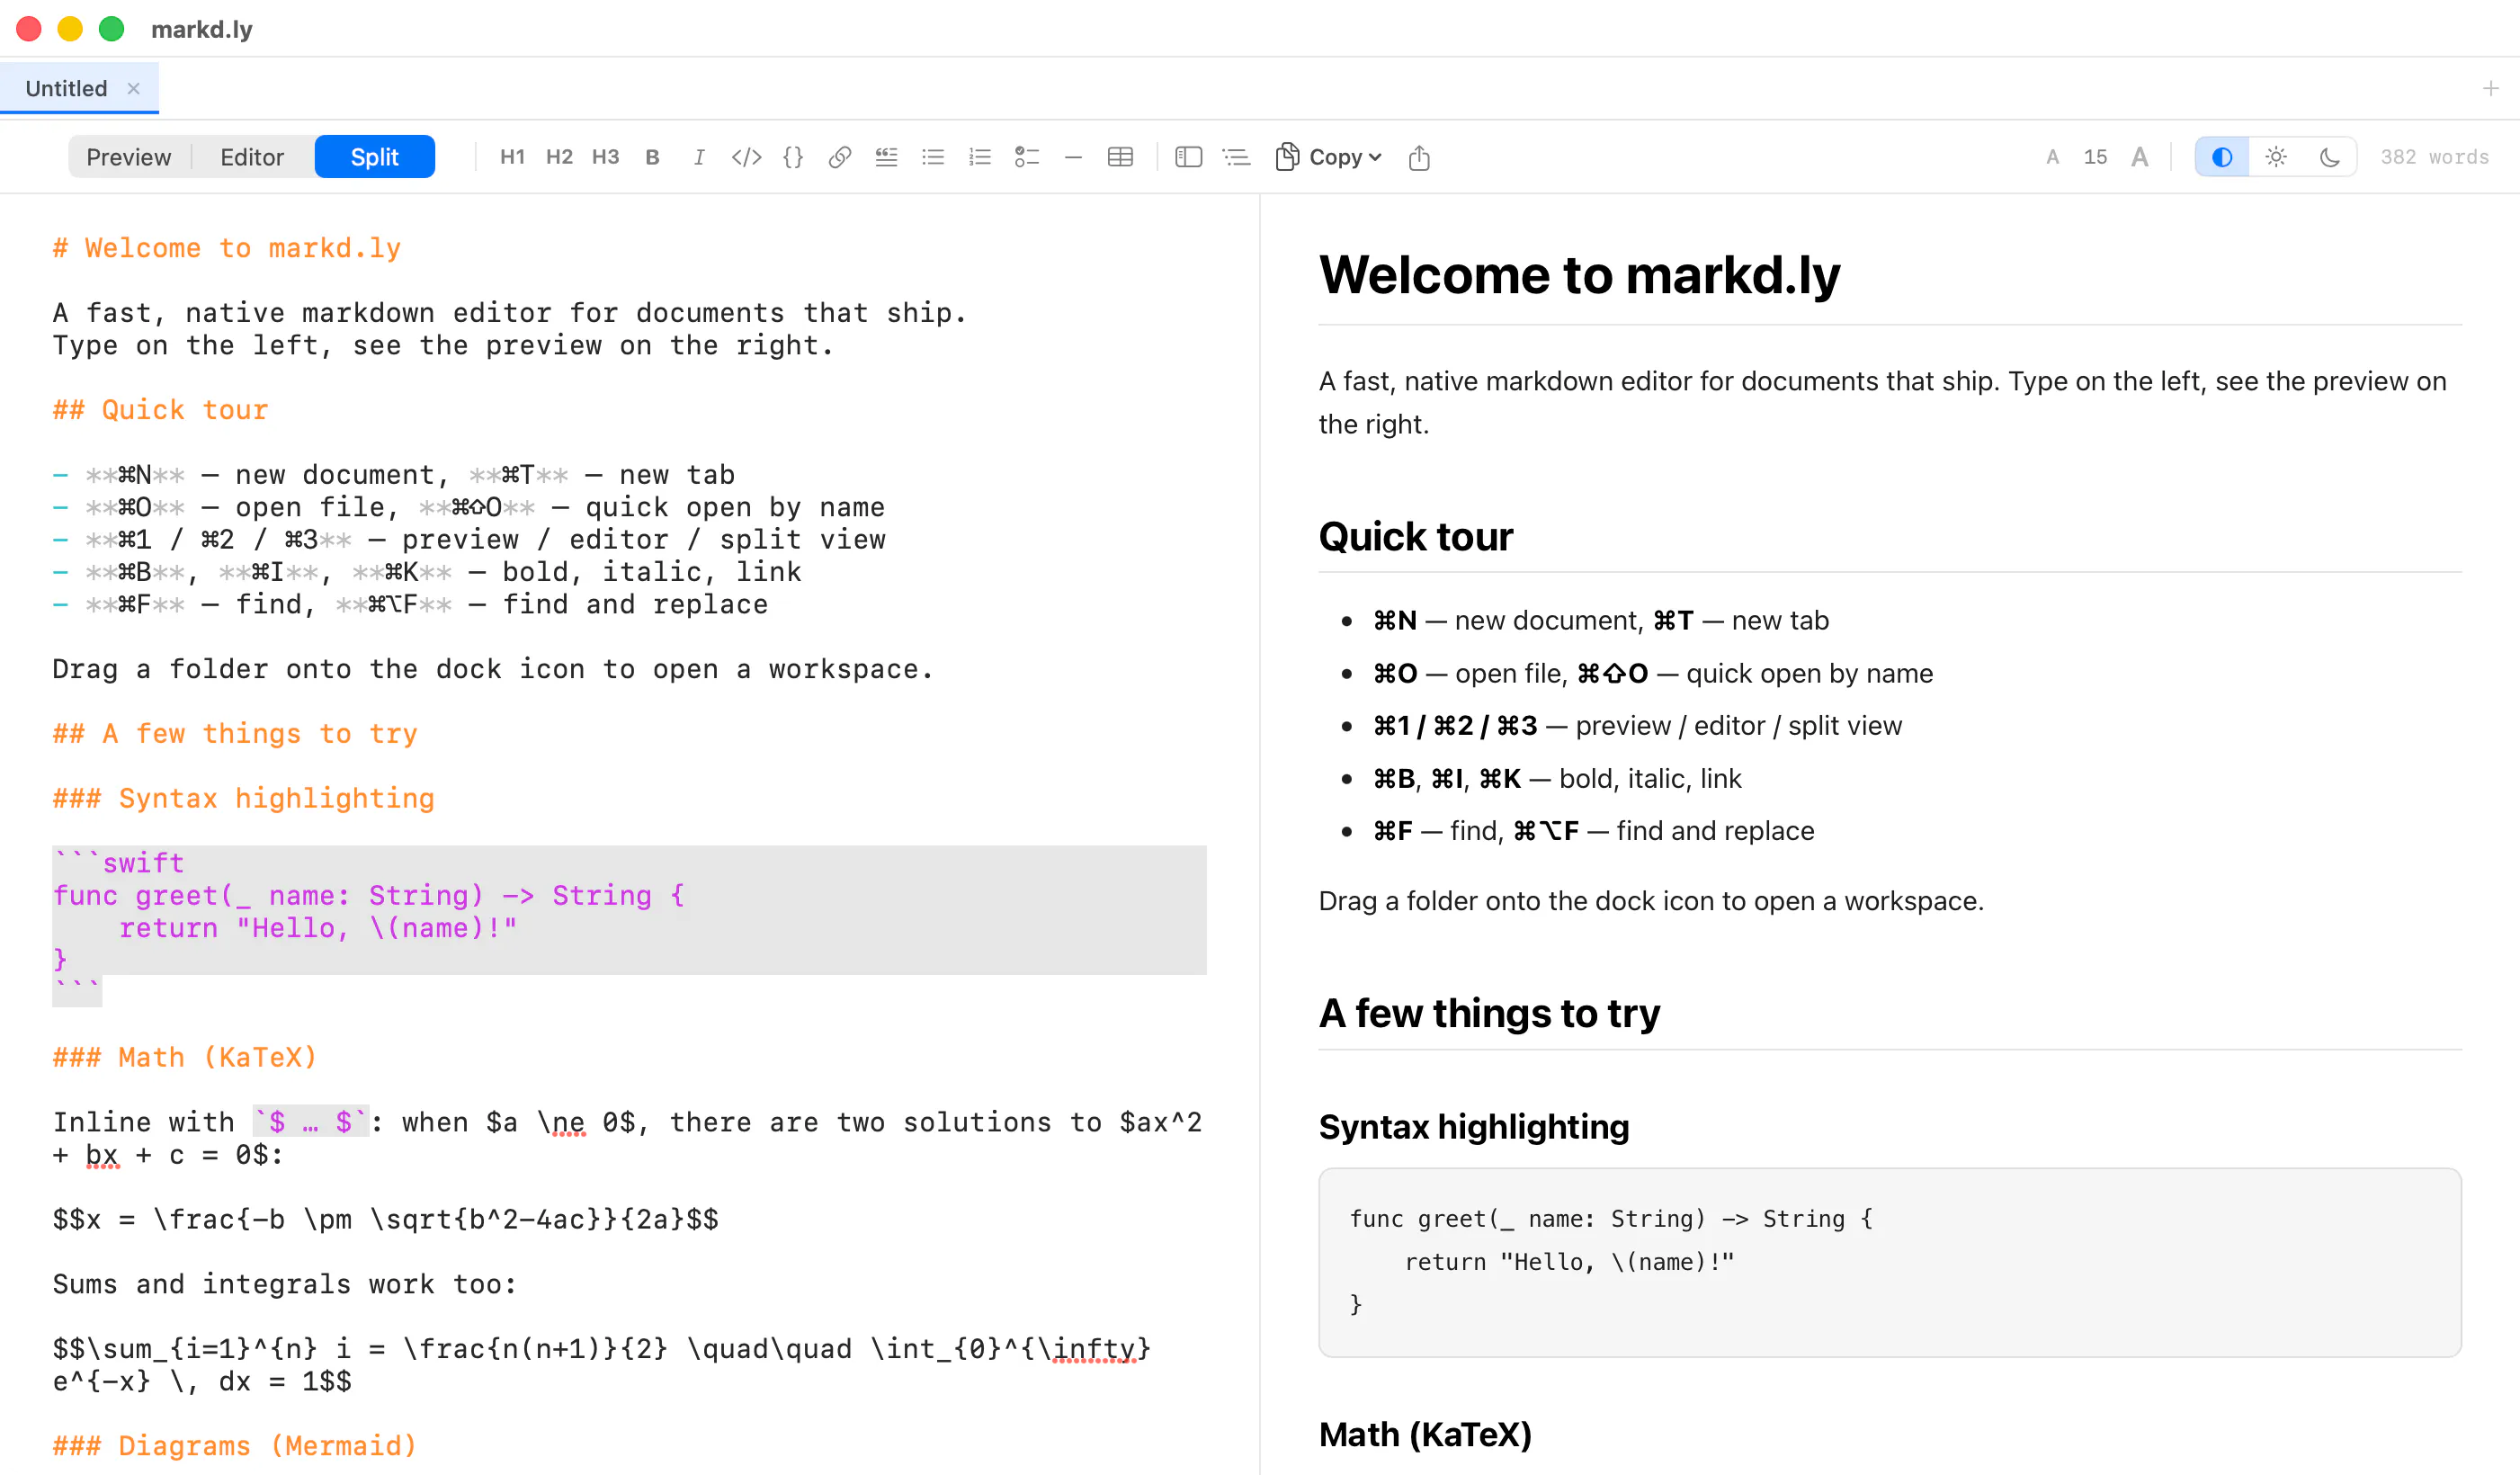
Task: Increase font size with the large A
Action: (x=2139, y=157)
